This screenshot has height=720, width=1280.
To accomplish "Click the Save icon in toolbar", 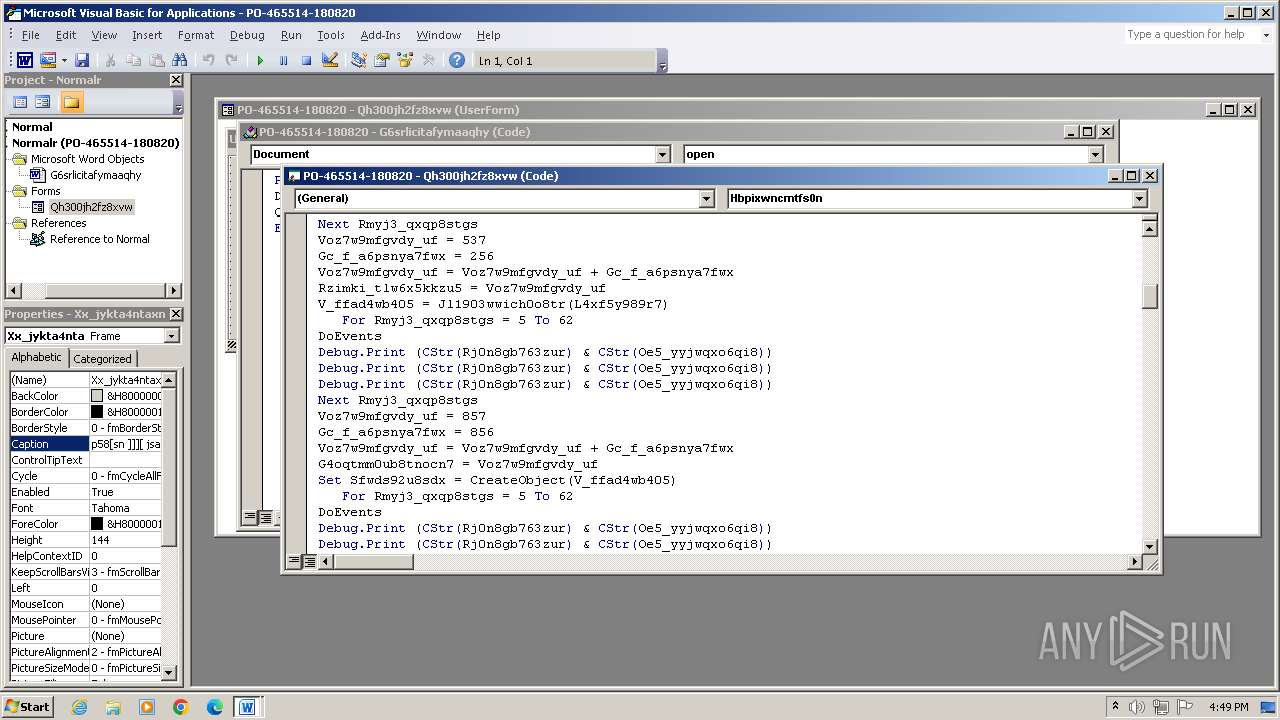I will tap(82, 61).
